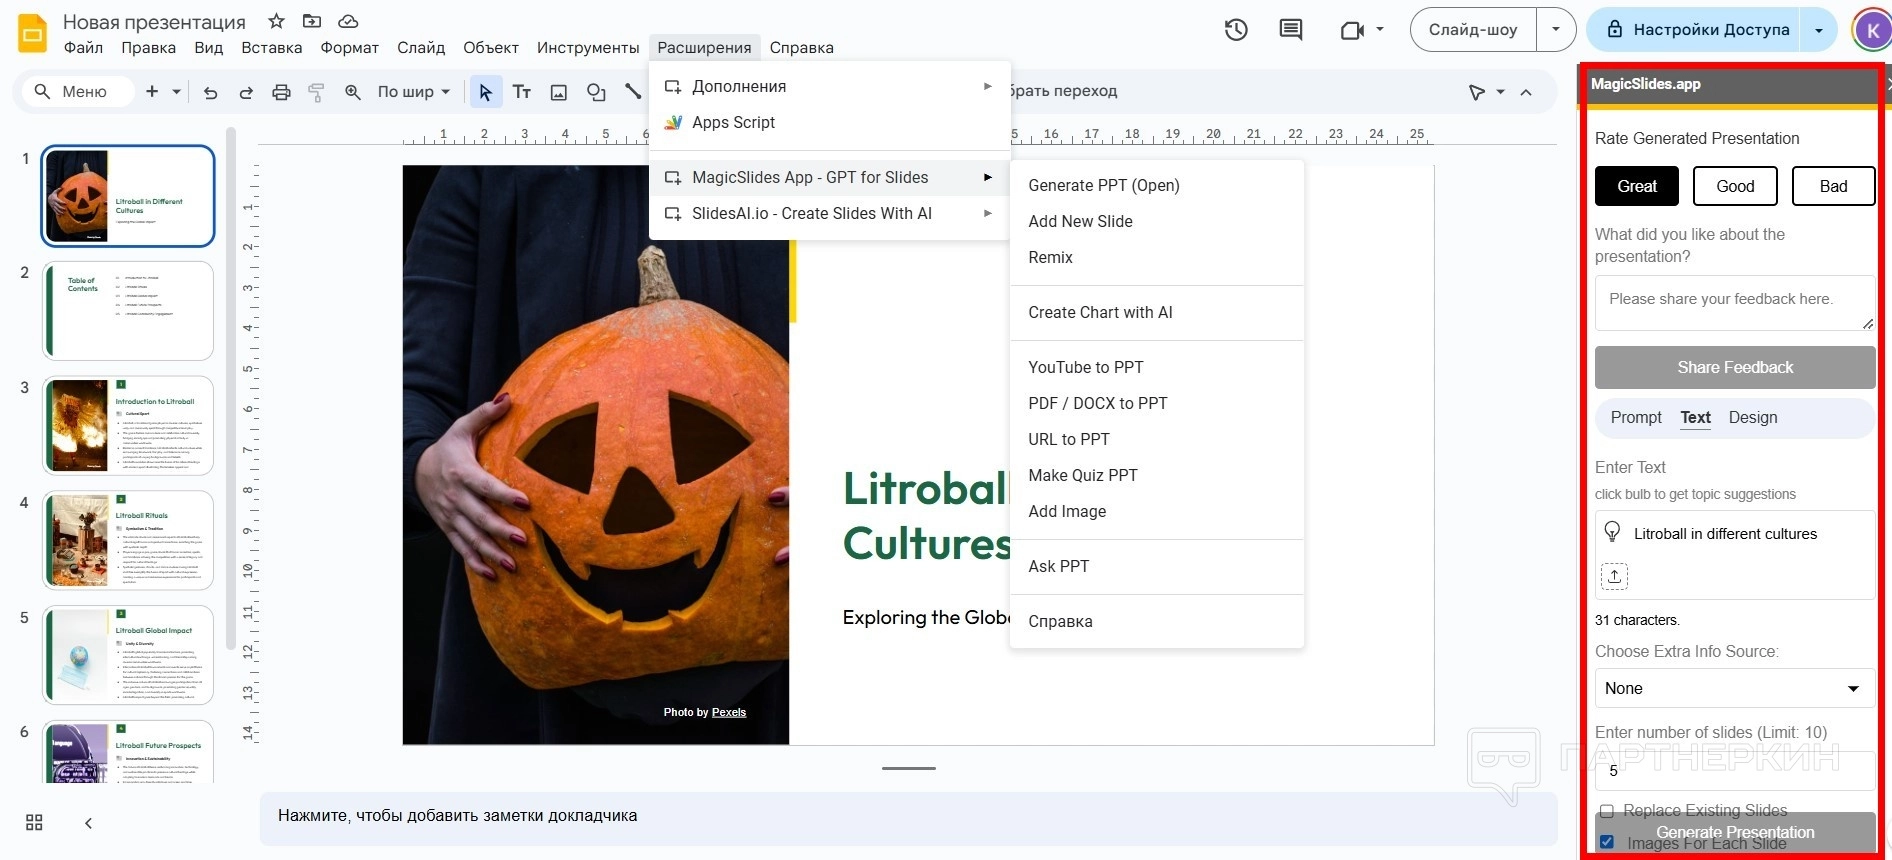Click the Pexels photo credit link
This screenshot has height=860, width=1892.
(x=728, y=712)
